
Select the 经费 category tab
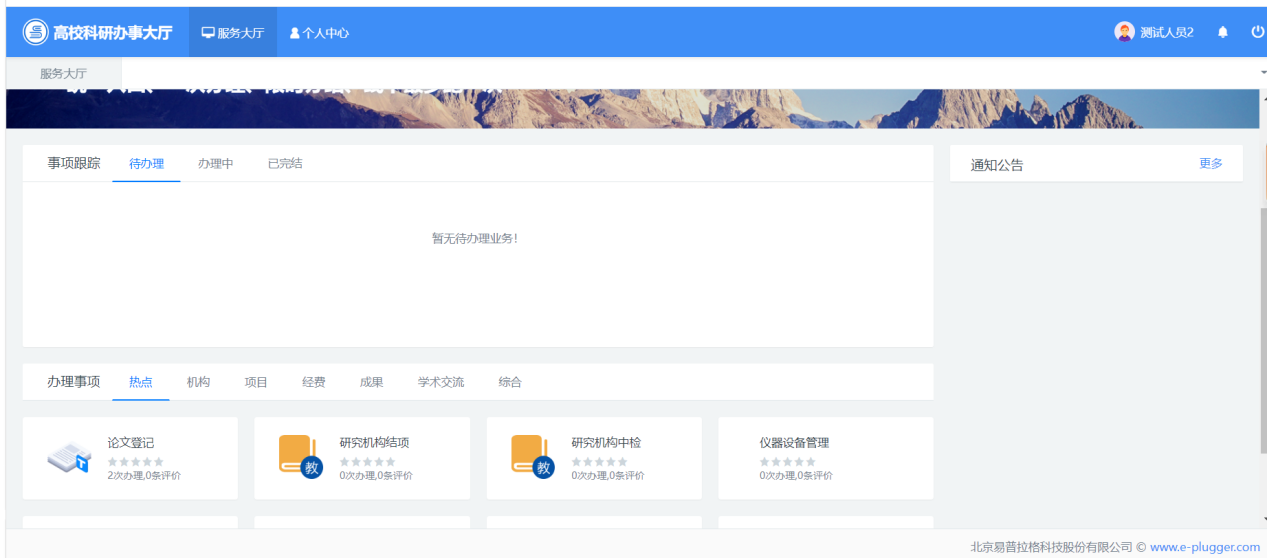(x=313, y=382)
